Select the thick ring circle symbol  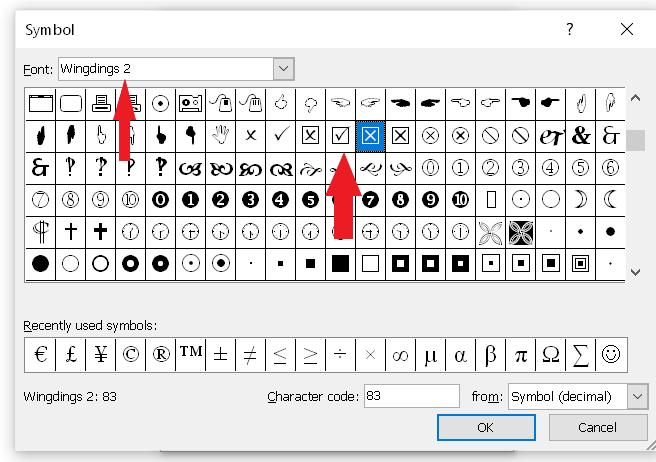coord(131,264)
